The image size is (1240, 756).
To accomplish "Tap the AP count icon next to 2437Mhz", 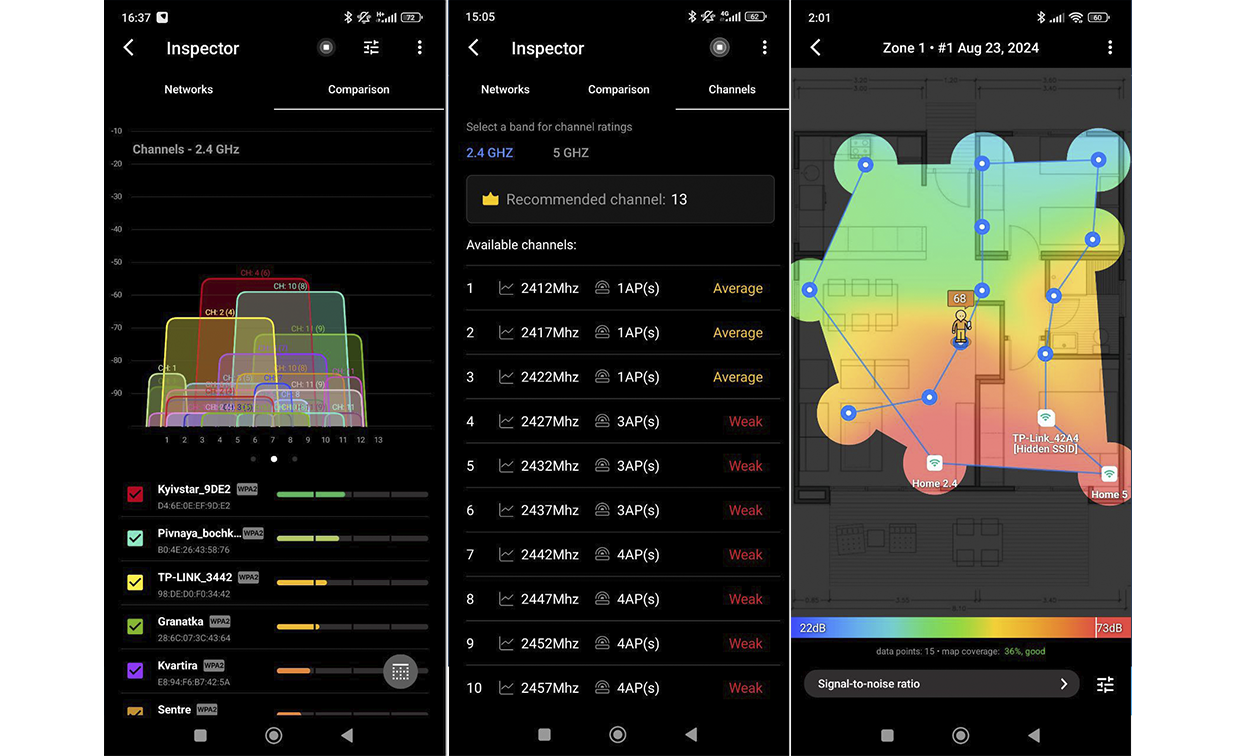I will pos(602,510).
